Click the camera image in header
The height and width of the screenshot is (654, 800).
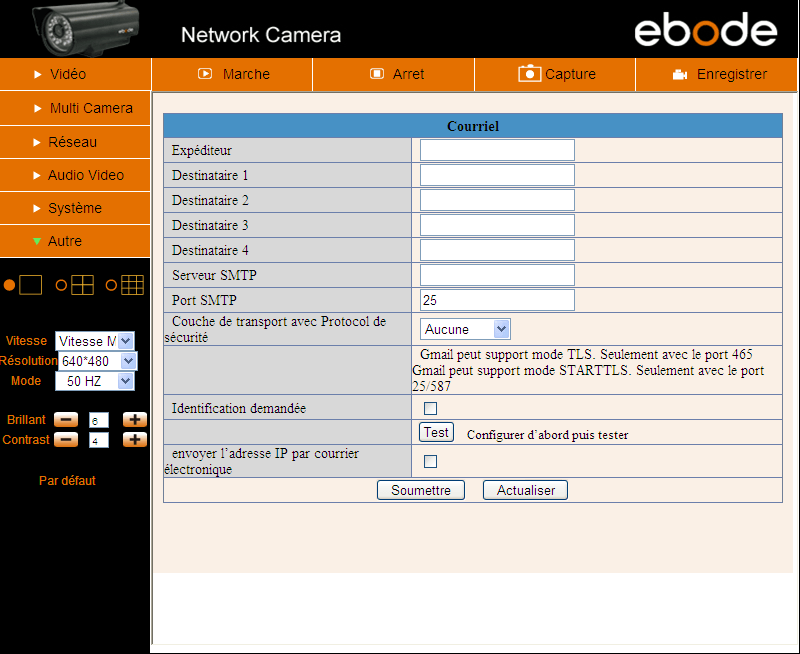86,29
